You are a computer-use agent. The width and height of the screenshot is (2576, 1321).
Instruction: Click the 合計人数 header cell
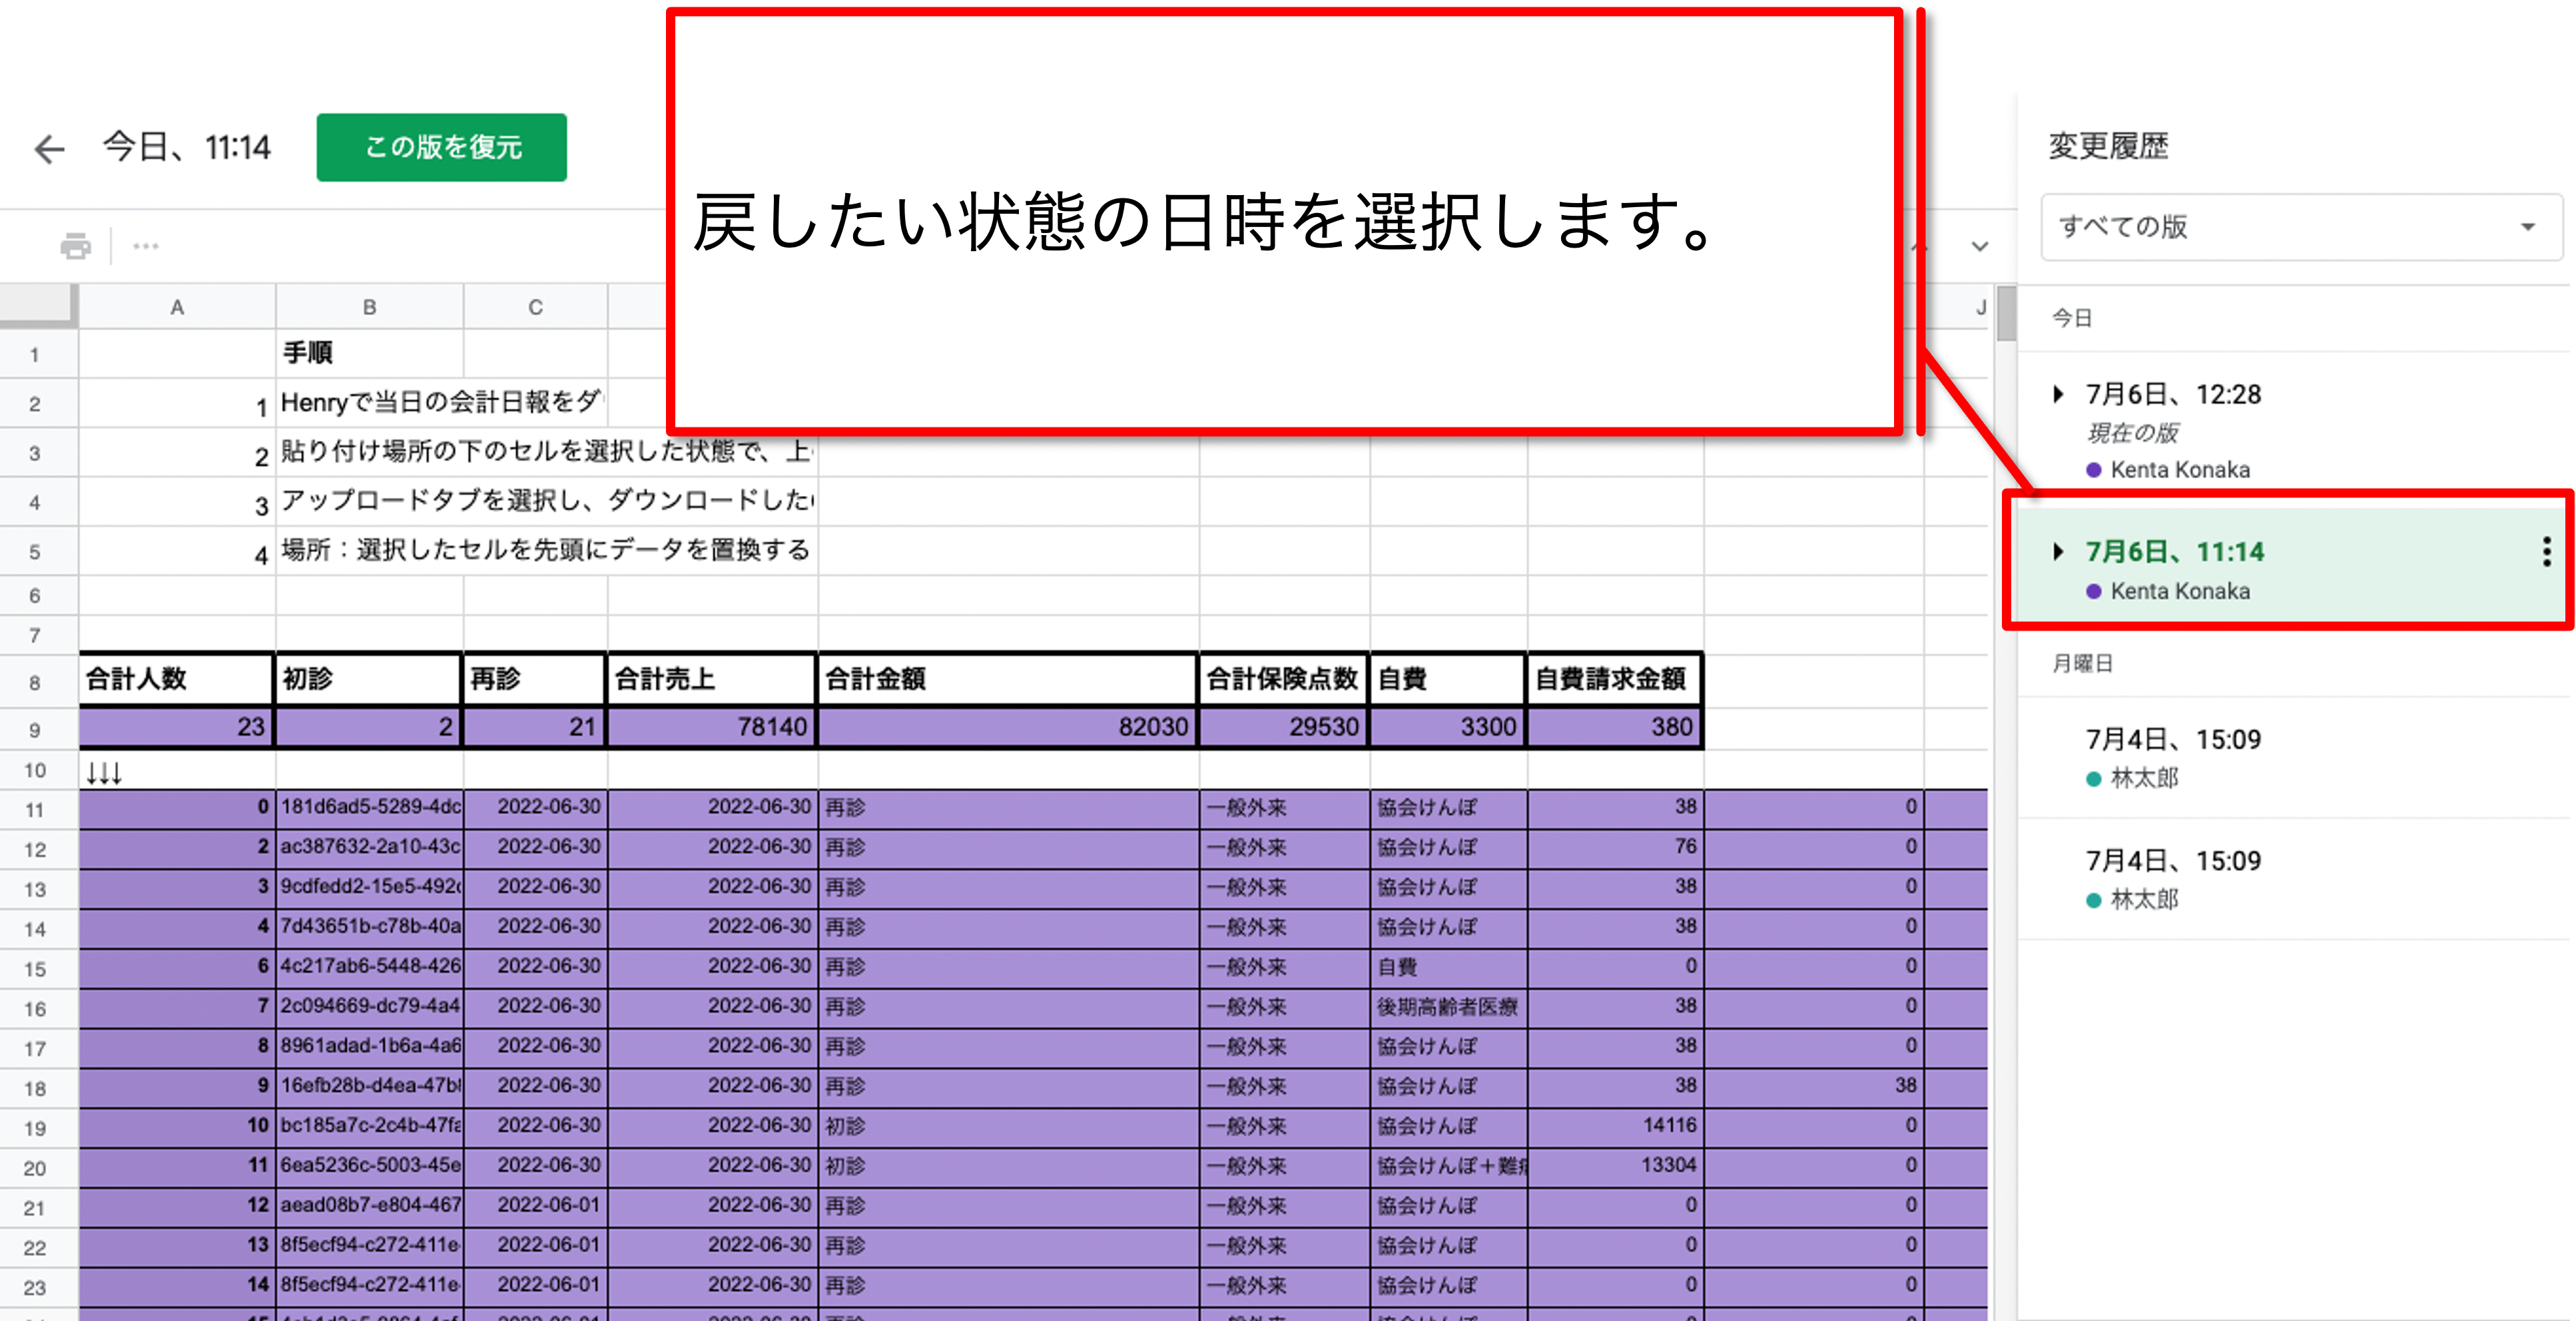[176, 679]
